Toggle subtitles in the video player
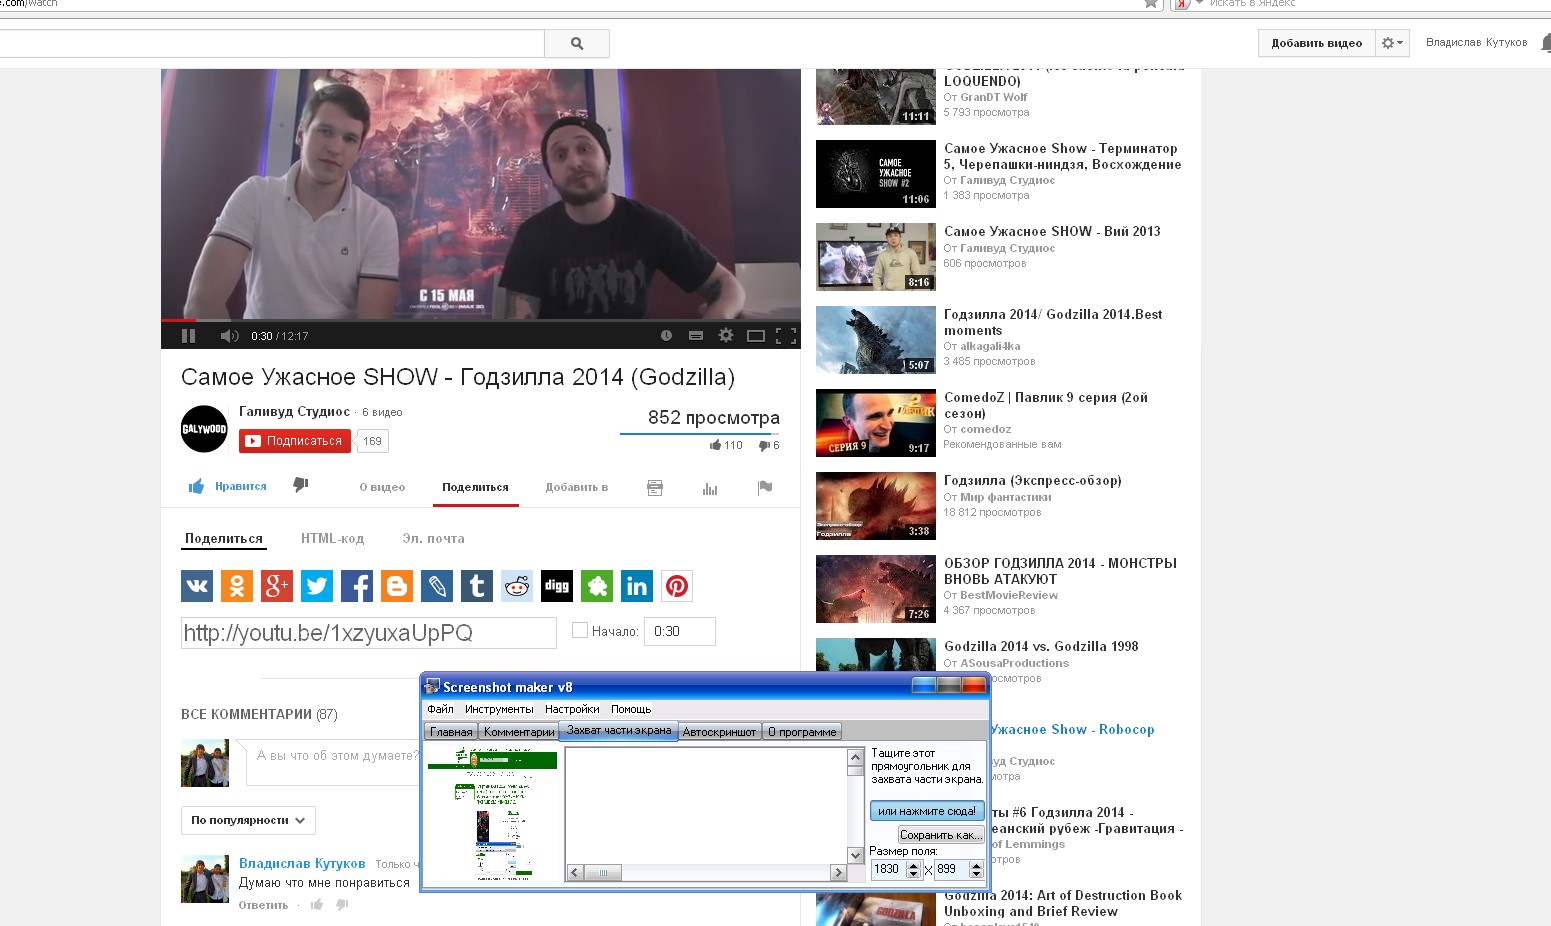Screen dimensions: 1551x926 click(x=696, y=336)
